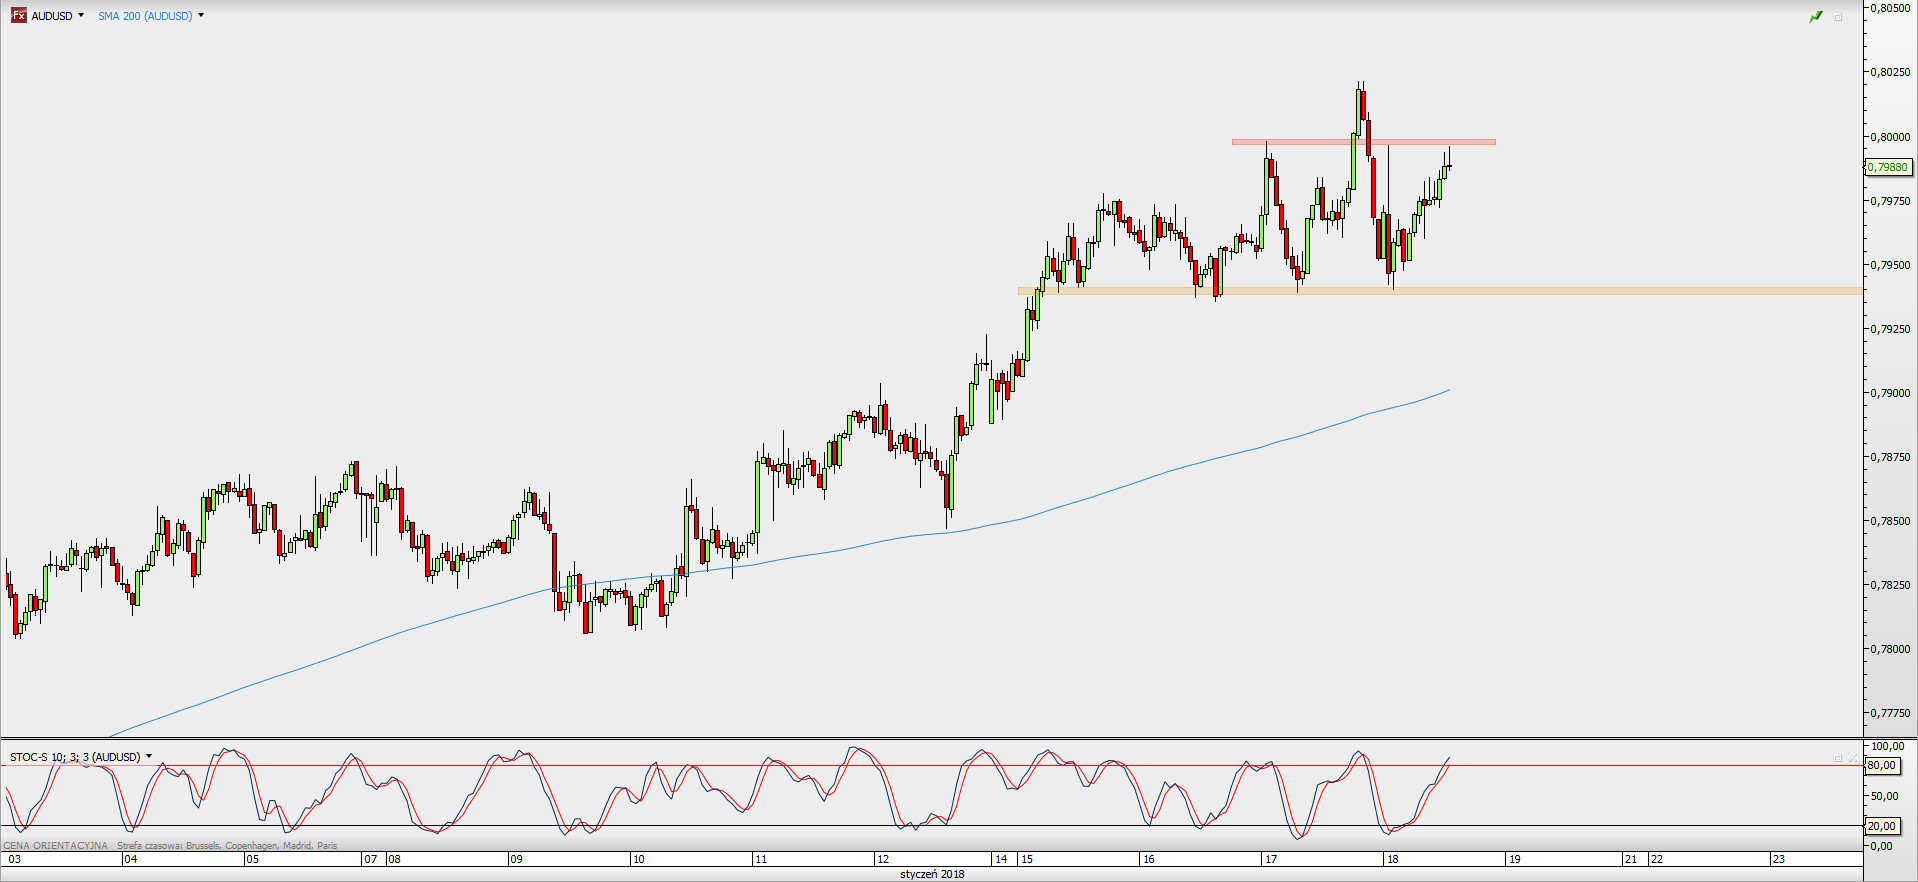Open the STOC-S indicator dropdown arrow
The width and height of the screenshot is (1918, 882).
pyautogui.click(x=149, y=757)
